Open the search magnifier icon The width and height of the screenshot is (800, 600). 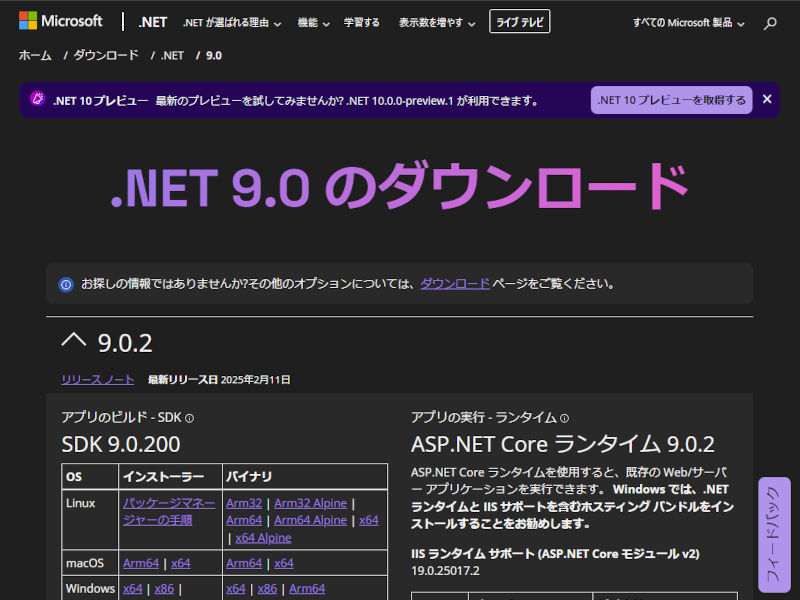(770, 23)
